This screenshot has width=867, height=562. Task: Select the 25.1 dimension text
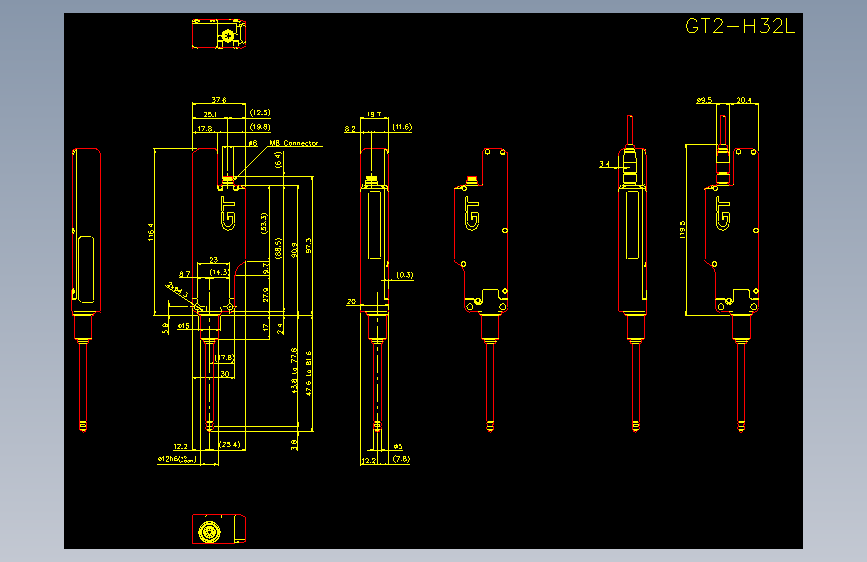click(210, 114)
